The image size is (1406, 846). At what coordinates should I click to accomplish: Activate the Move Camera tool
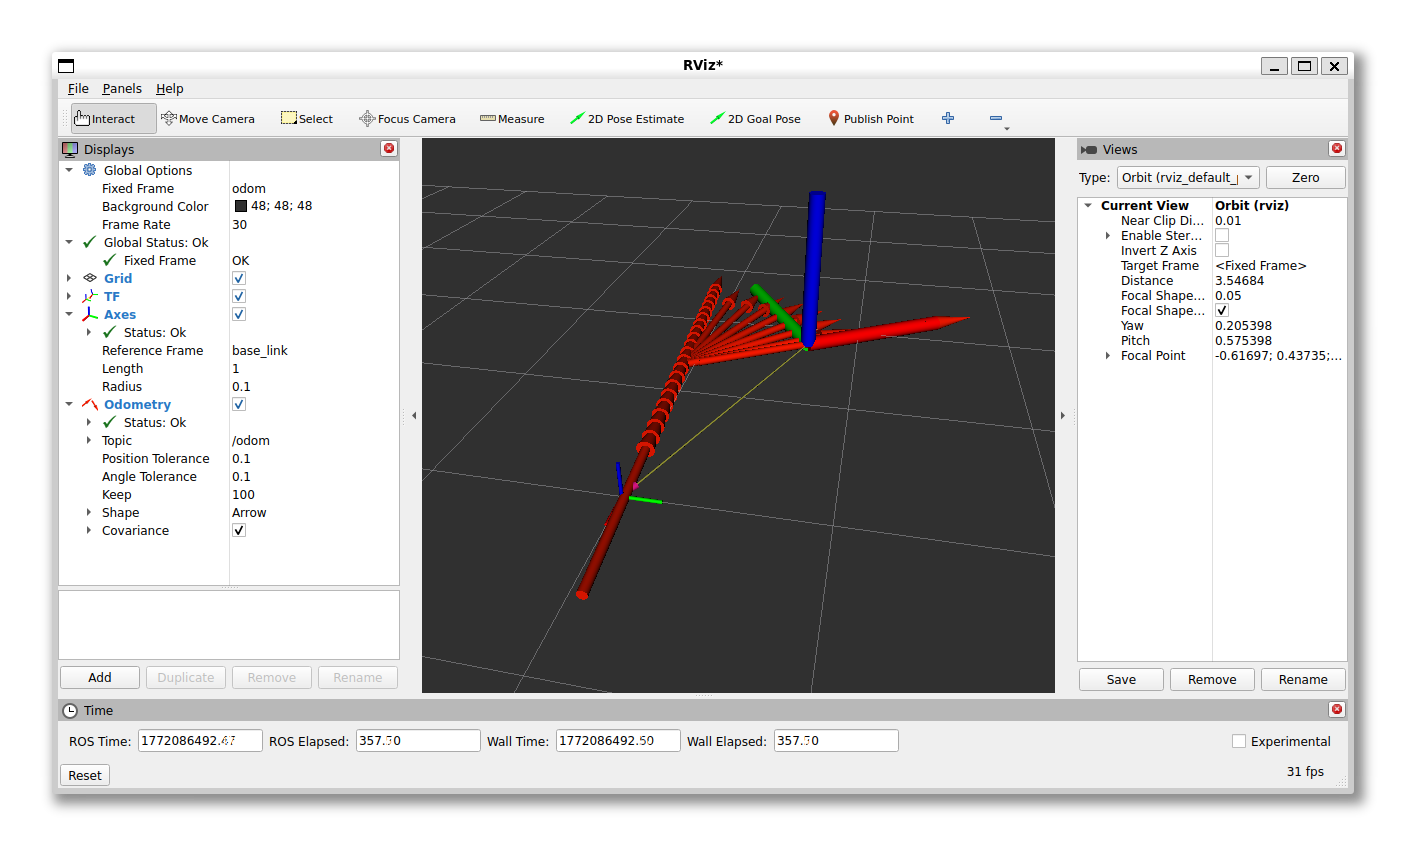(x=208, y=119)
